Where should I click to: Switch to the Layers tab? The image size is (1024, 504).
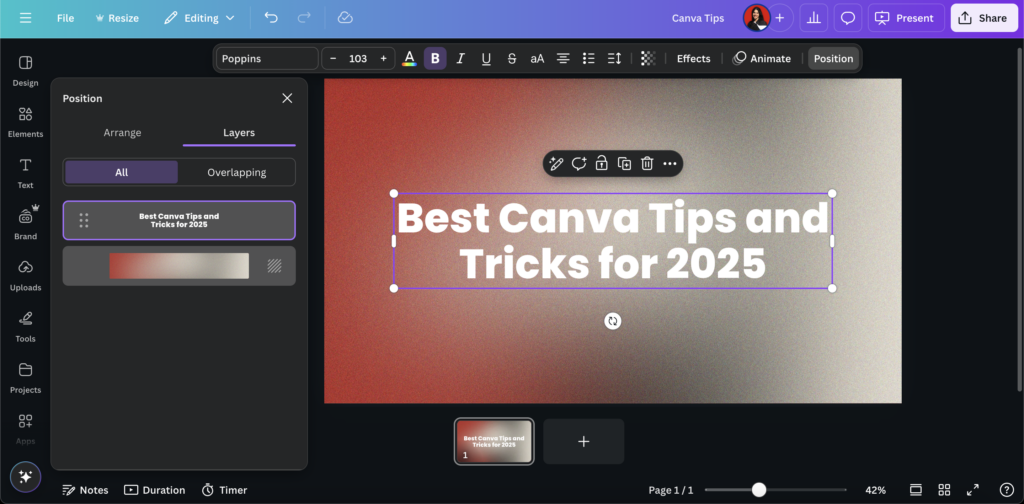tap(239, 133)
